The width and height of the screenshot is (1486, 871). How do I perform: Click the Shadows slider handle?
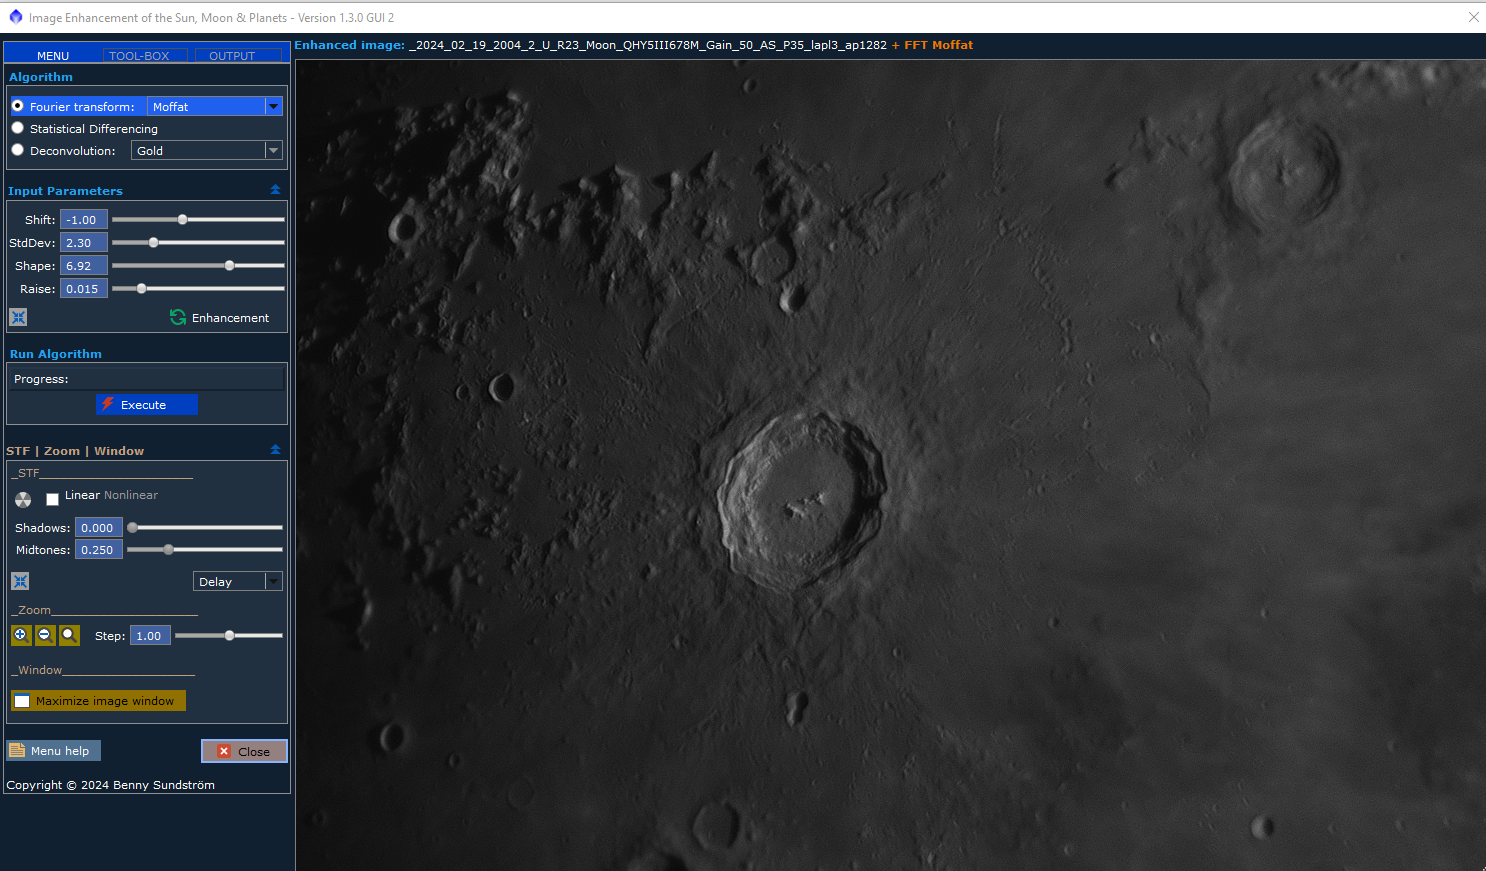coord(132,527)
